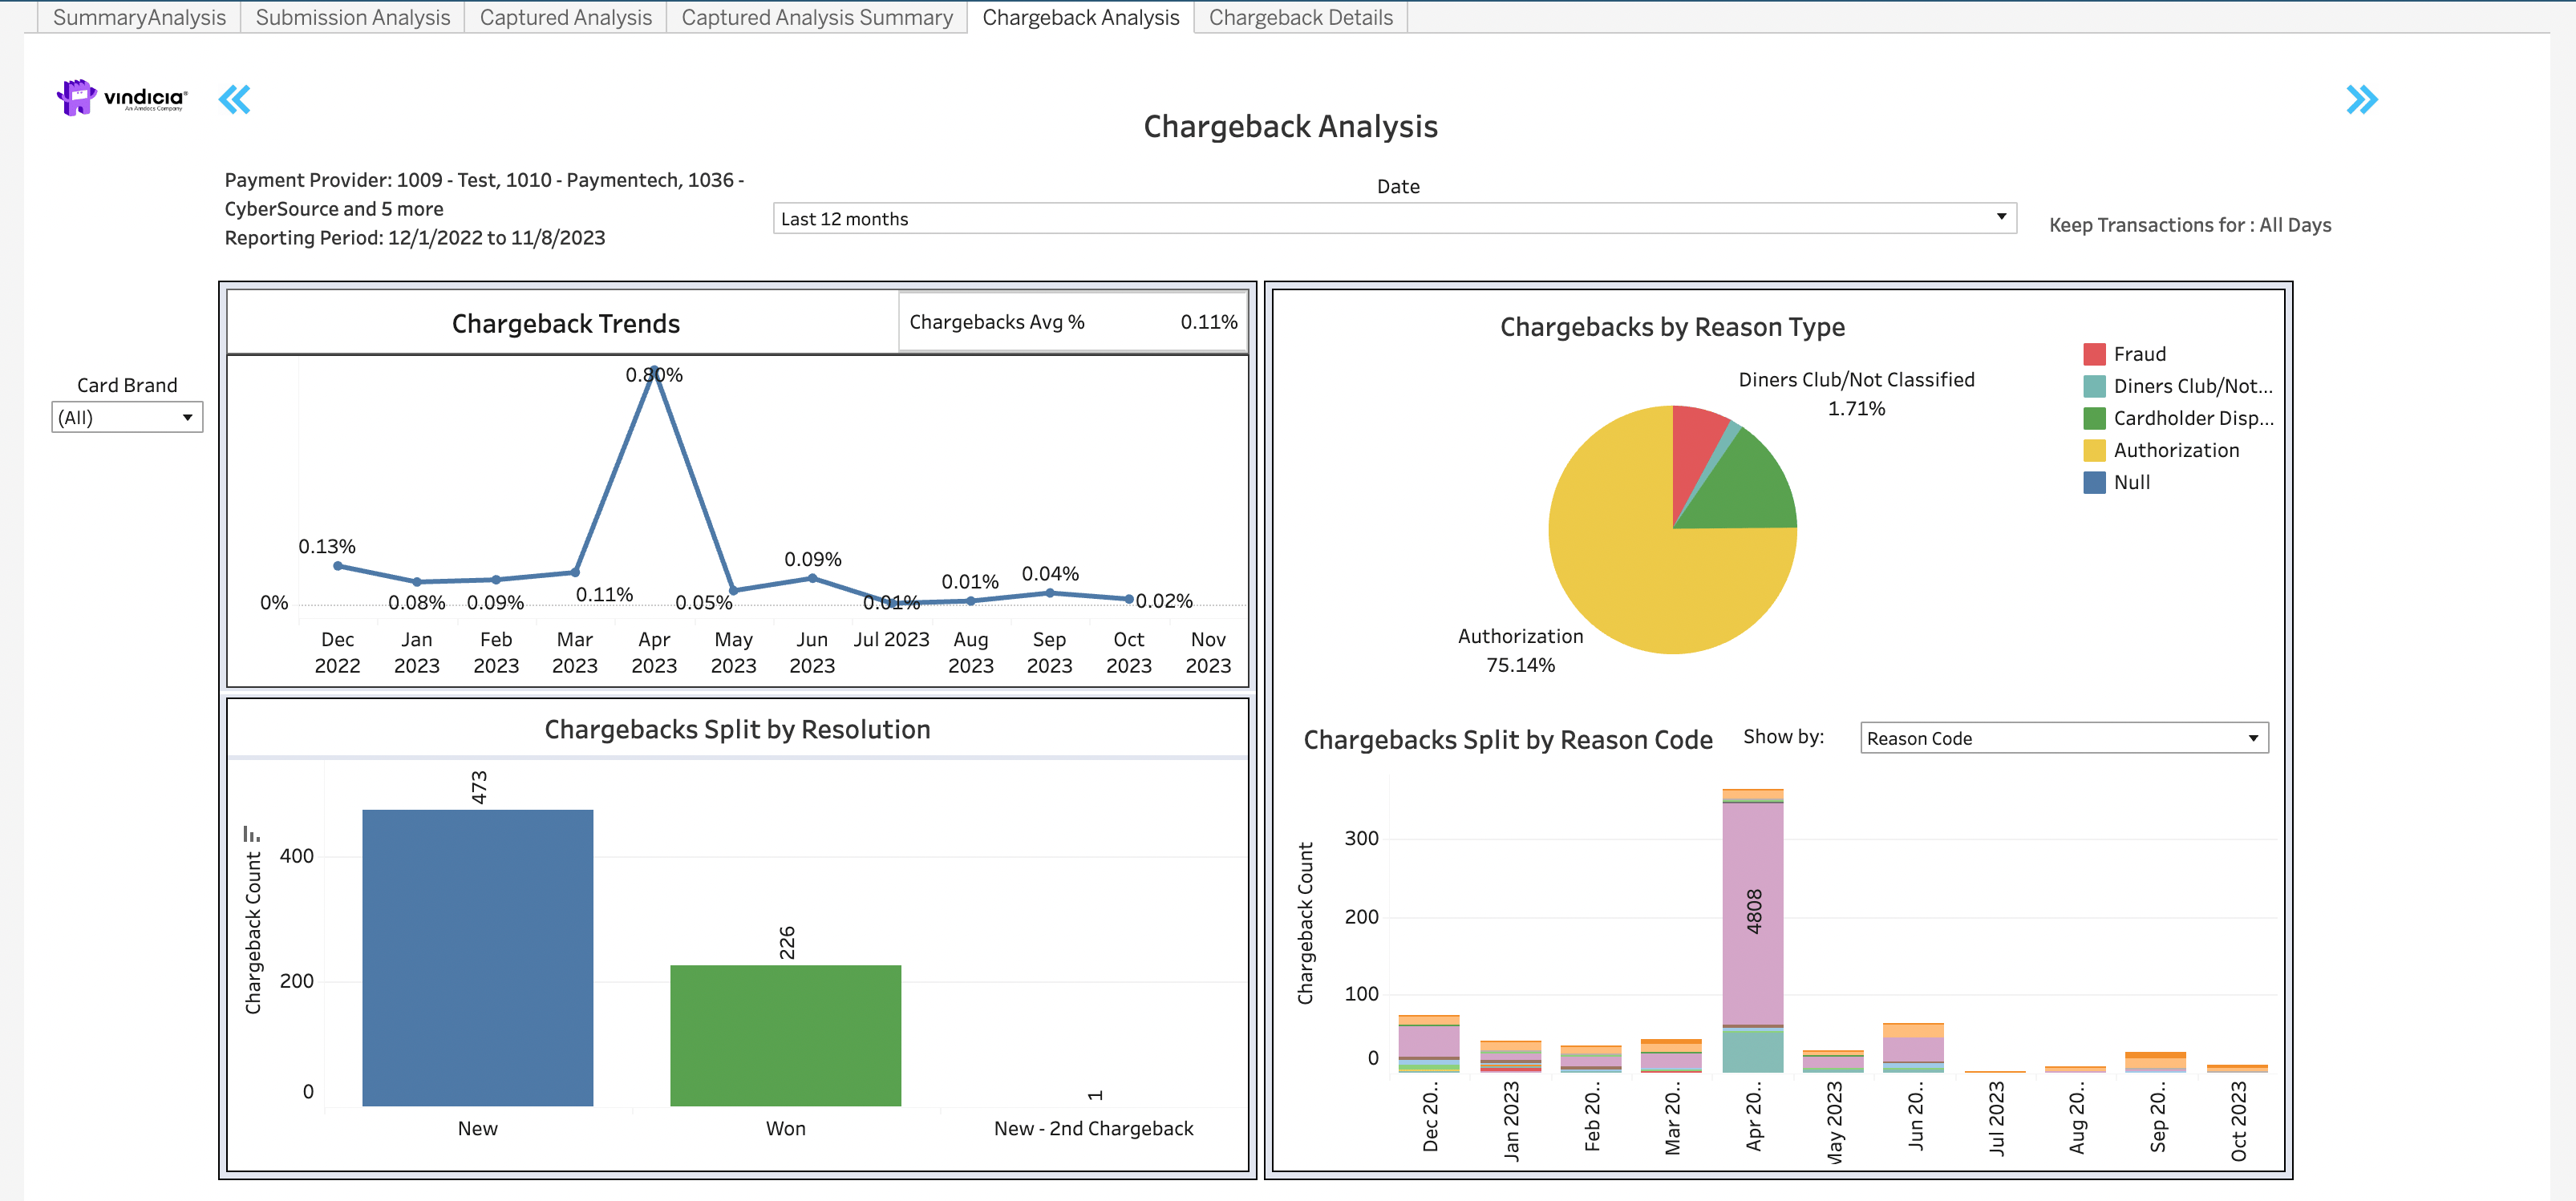
Task: Click the 4808 label in April bar
Action: (1754, 911)
